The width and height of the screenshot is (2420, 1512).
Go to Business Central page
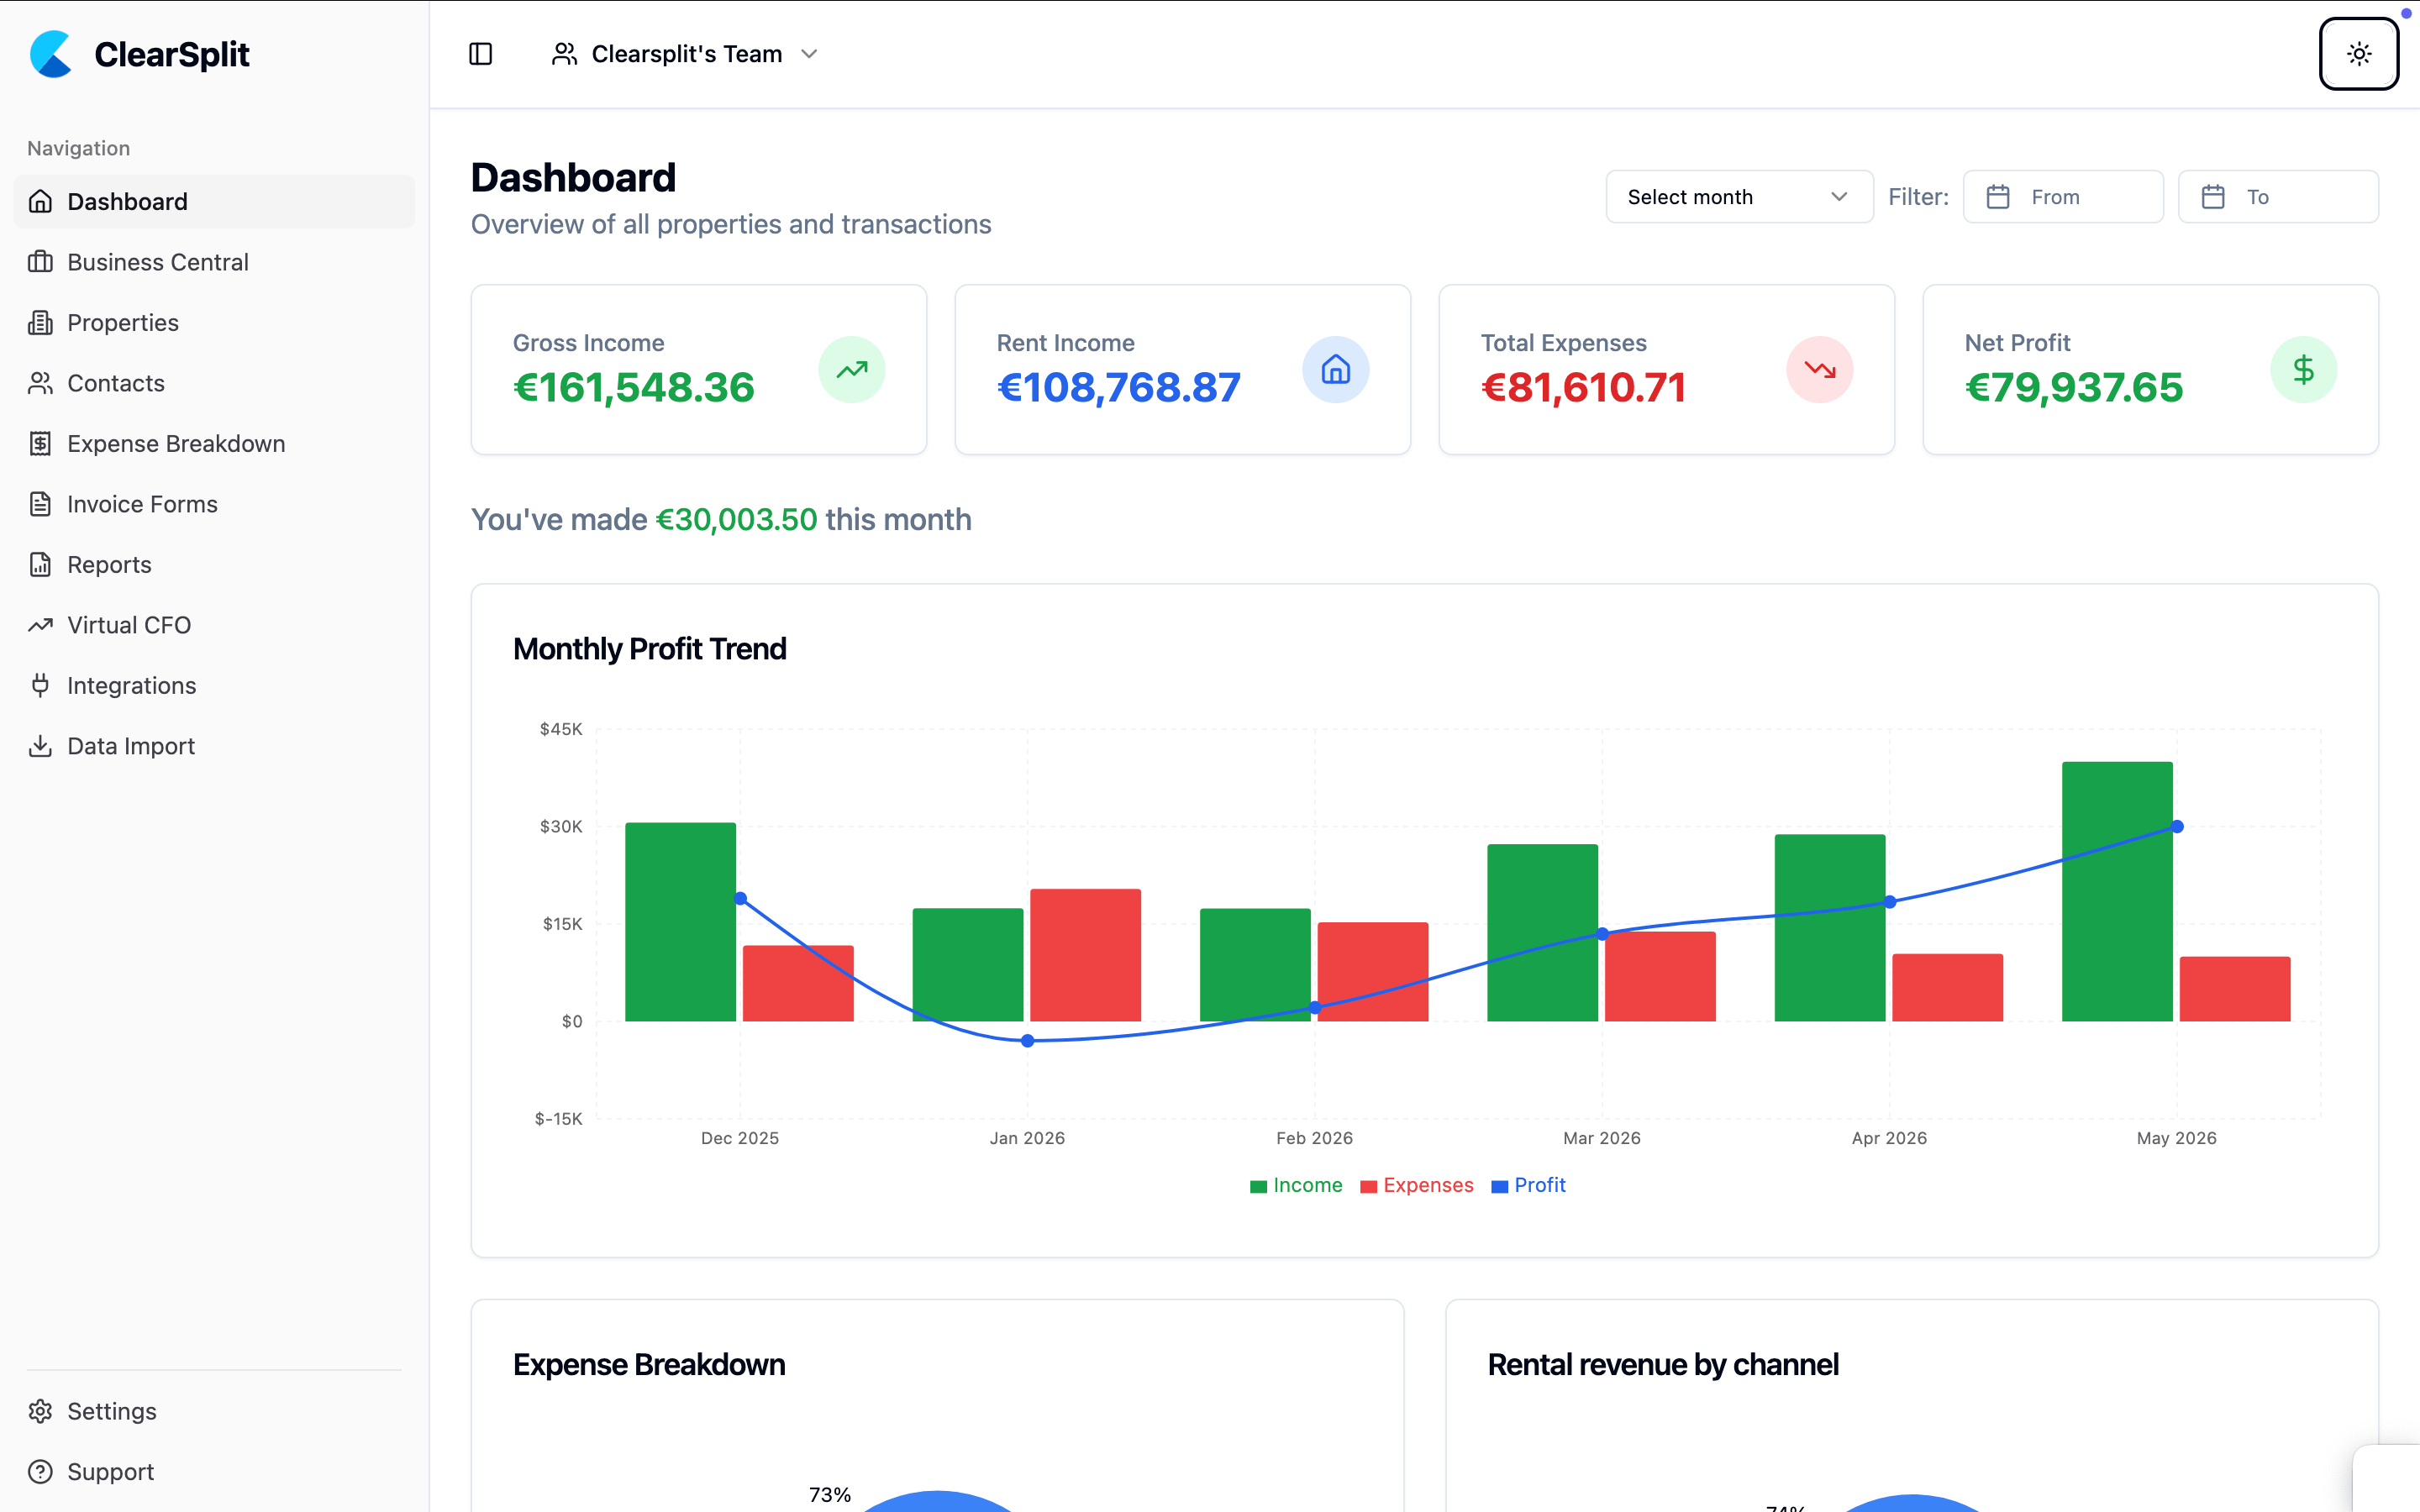(214, 262)
